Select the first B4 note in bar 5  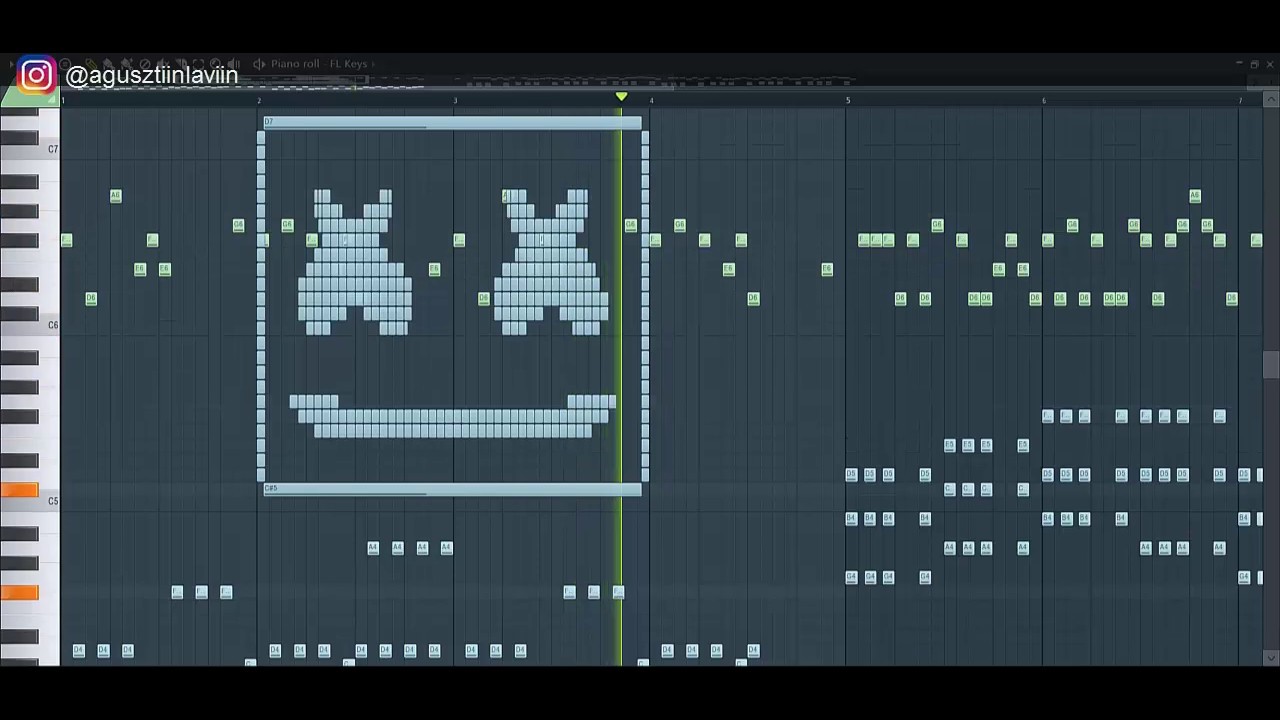(x=851, y=518)
